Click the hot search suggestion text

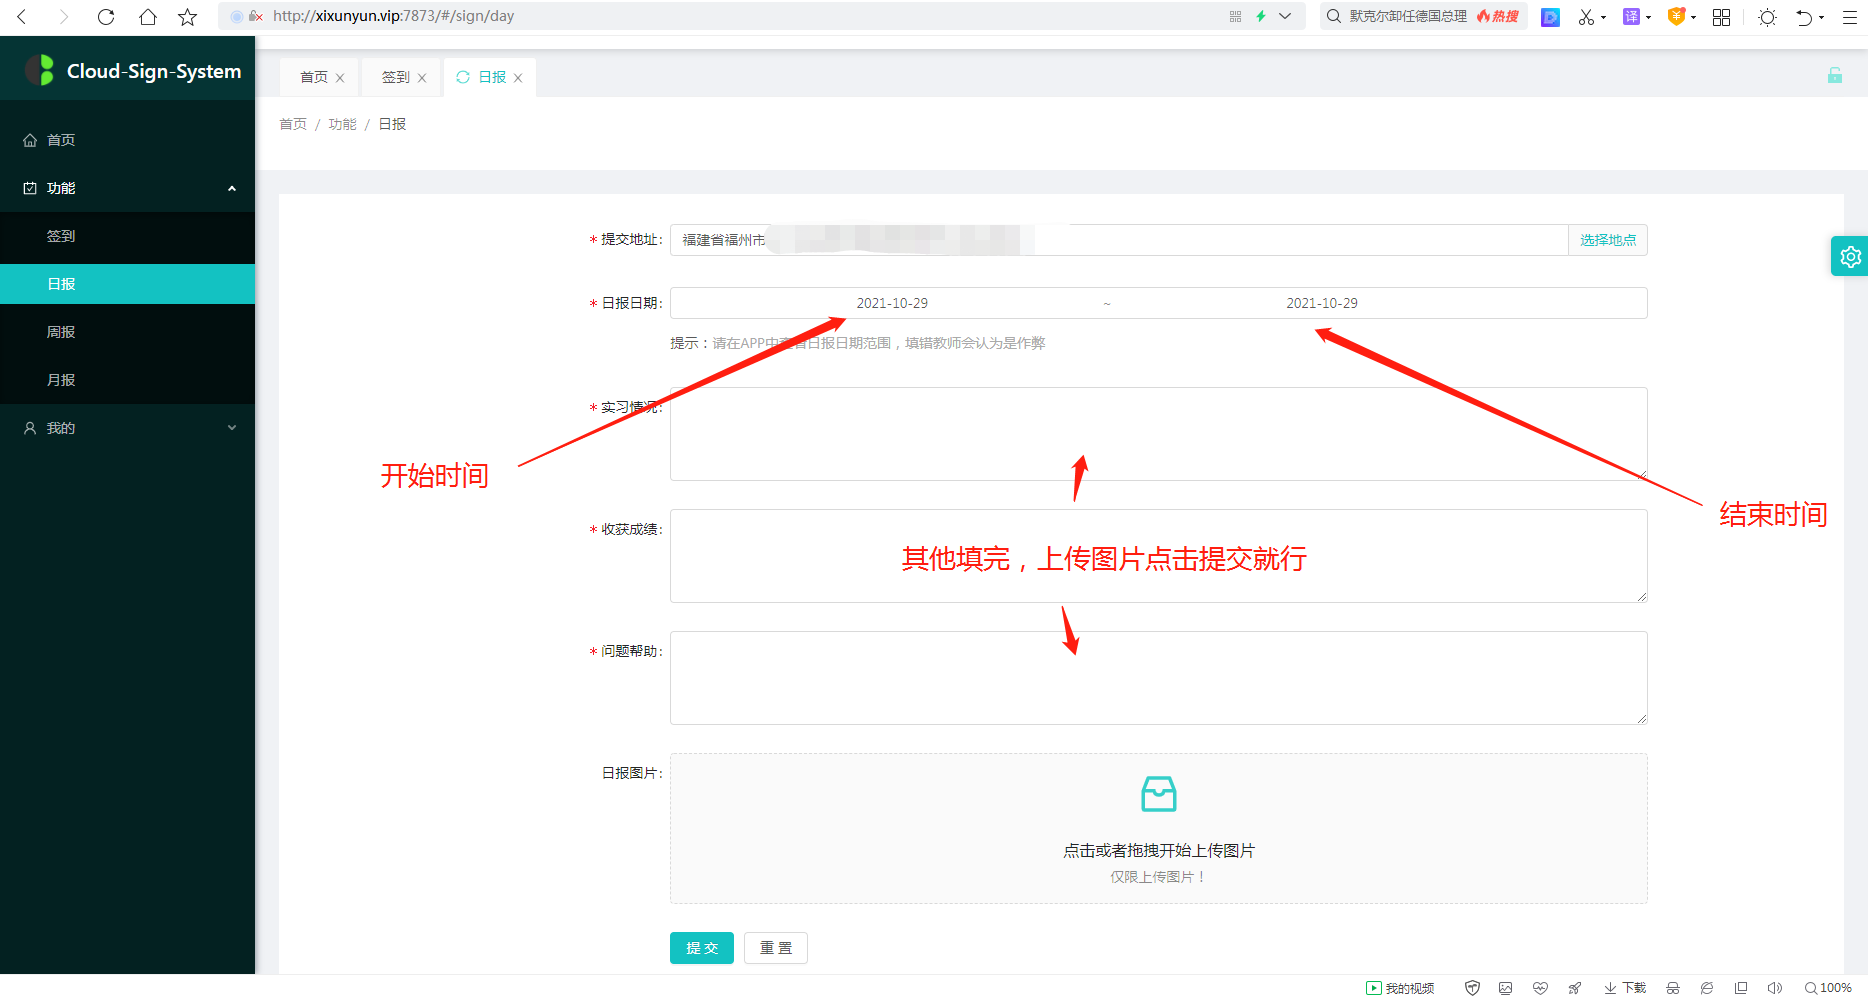(1408, 16)
